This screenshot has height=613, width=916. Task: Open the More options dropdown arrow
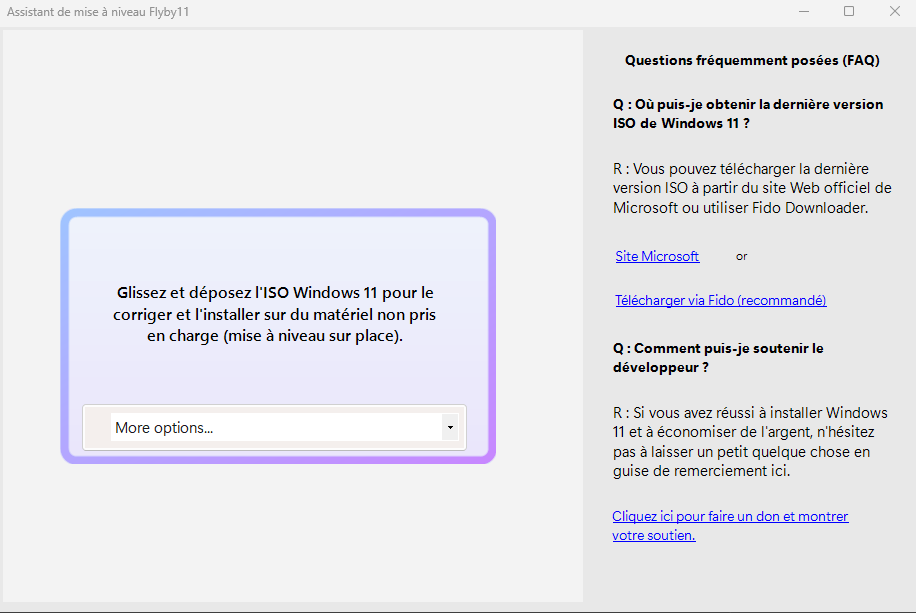point(450,427)
